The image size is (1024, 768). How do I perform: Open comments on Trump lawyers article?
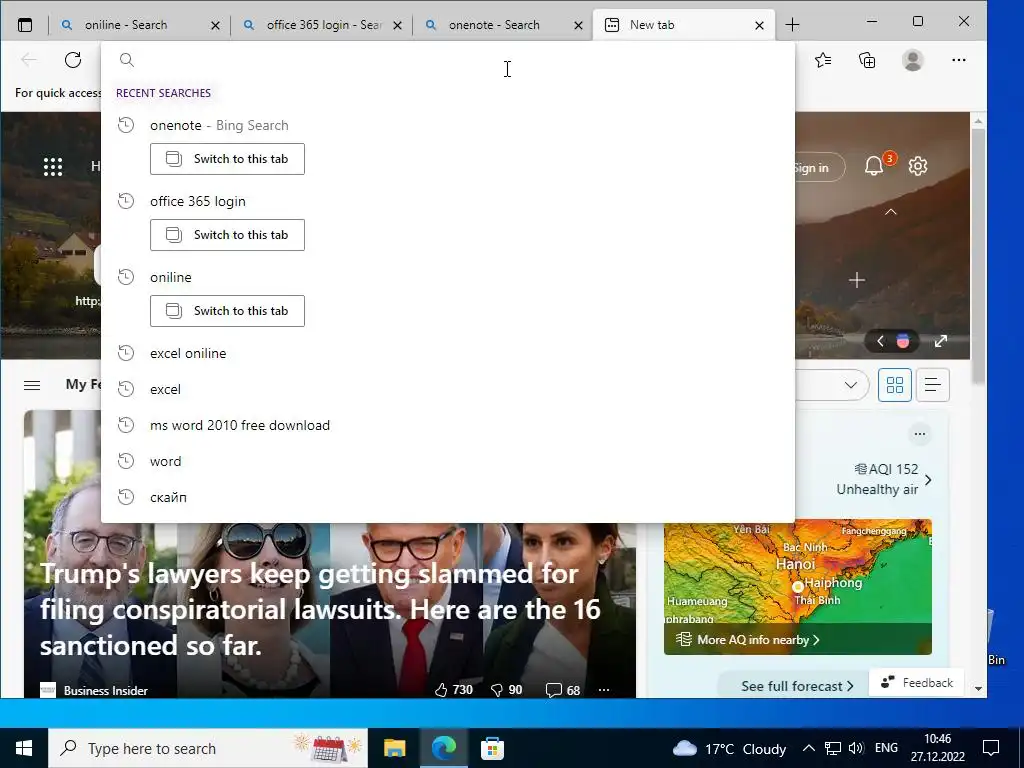(563, 690)
